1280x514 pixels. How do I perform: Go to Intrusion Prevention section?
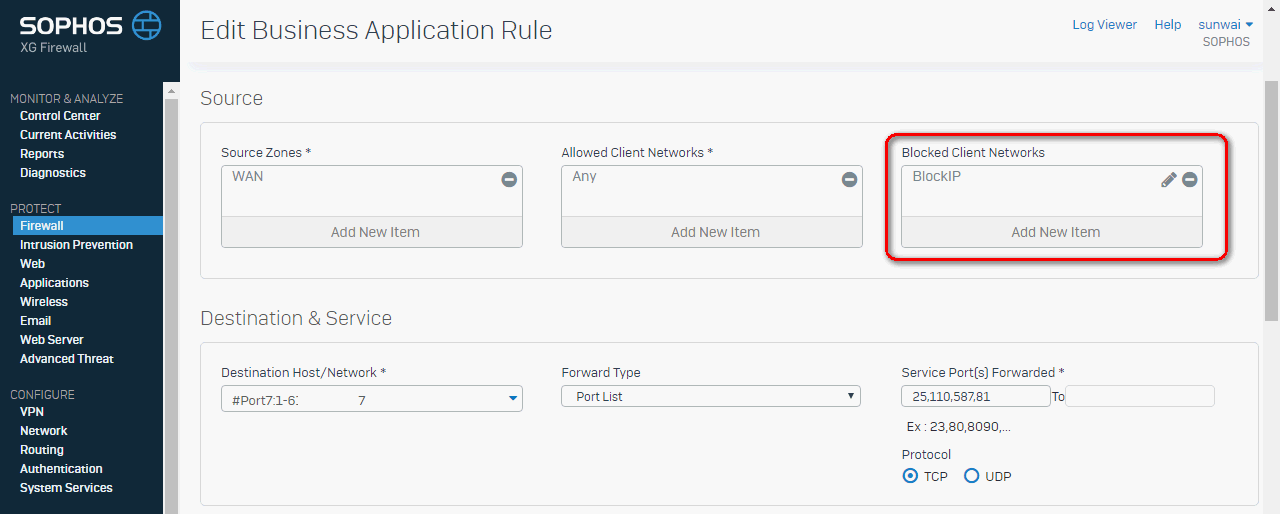click(76, 245)
